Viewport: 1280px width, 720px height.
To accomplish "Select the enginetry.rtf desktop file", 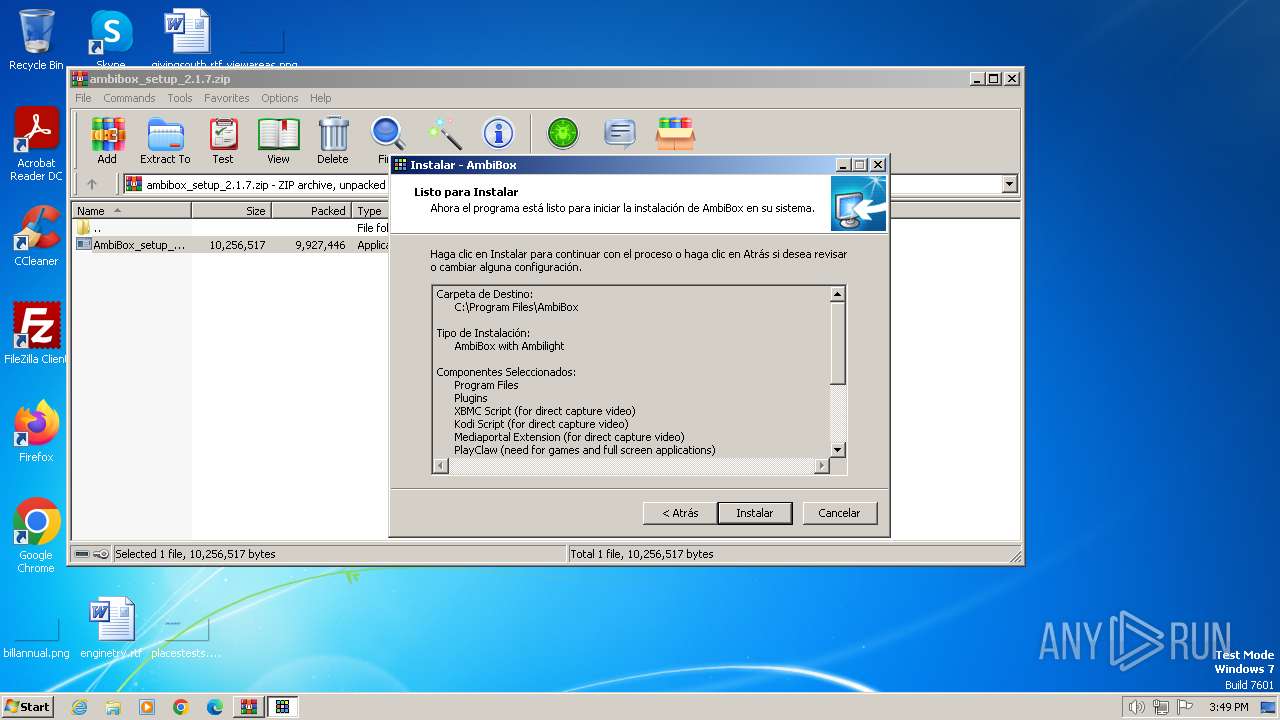I will (x=111, y=628).
